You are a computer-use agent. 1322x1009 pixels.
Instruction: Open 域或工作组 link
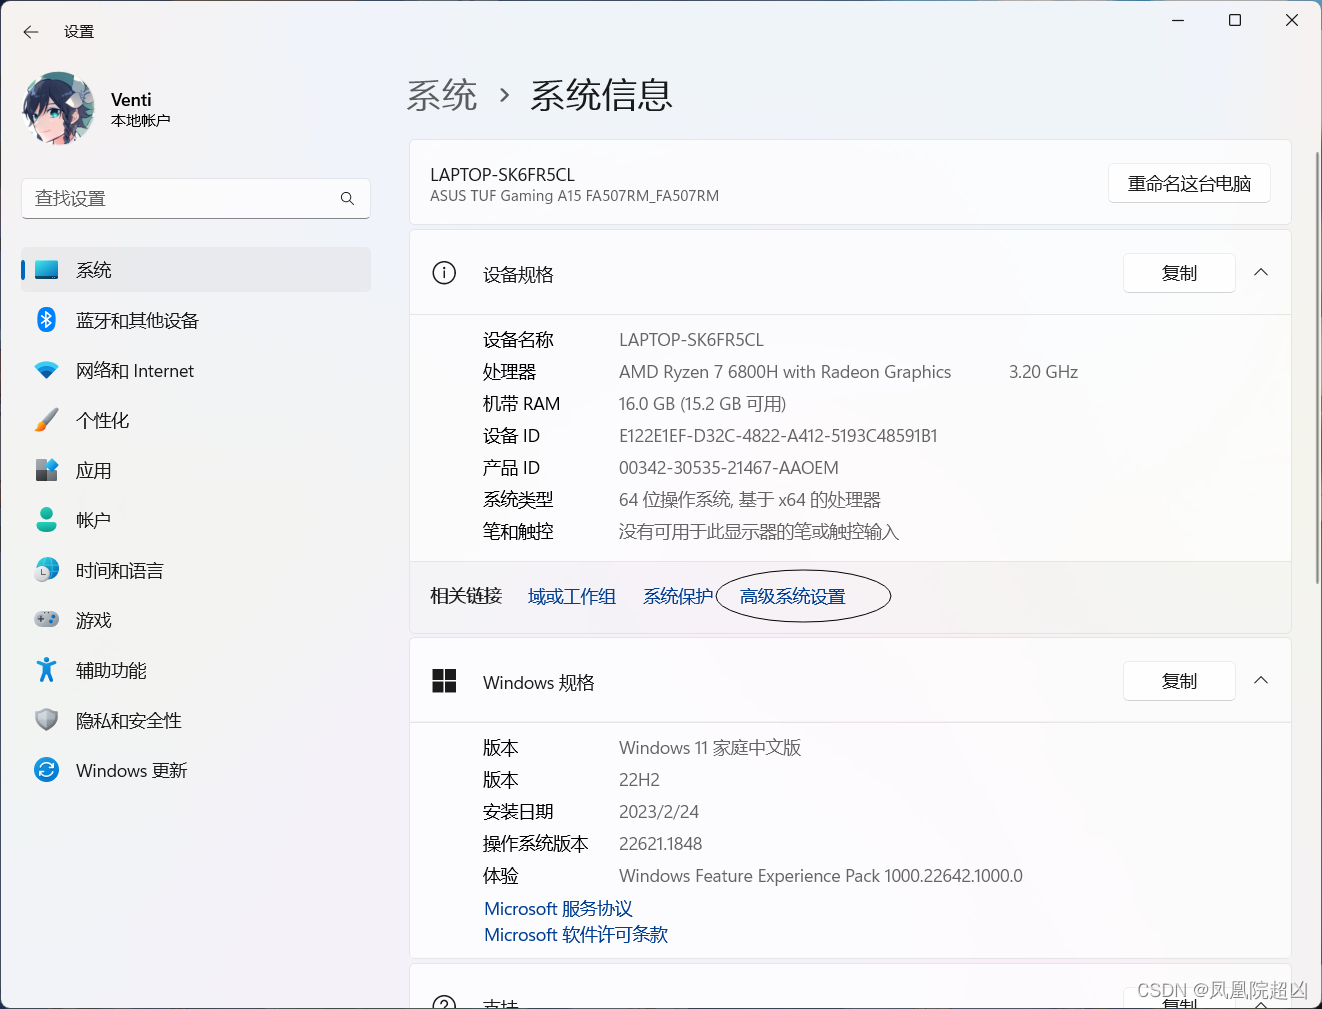tap(572, 596)
